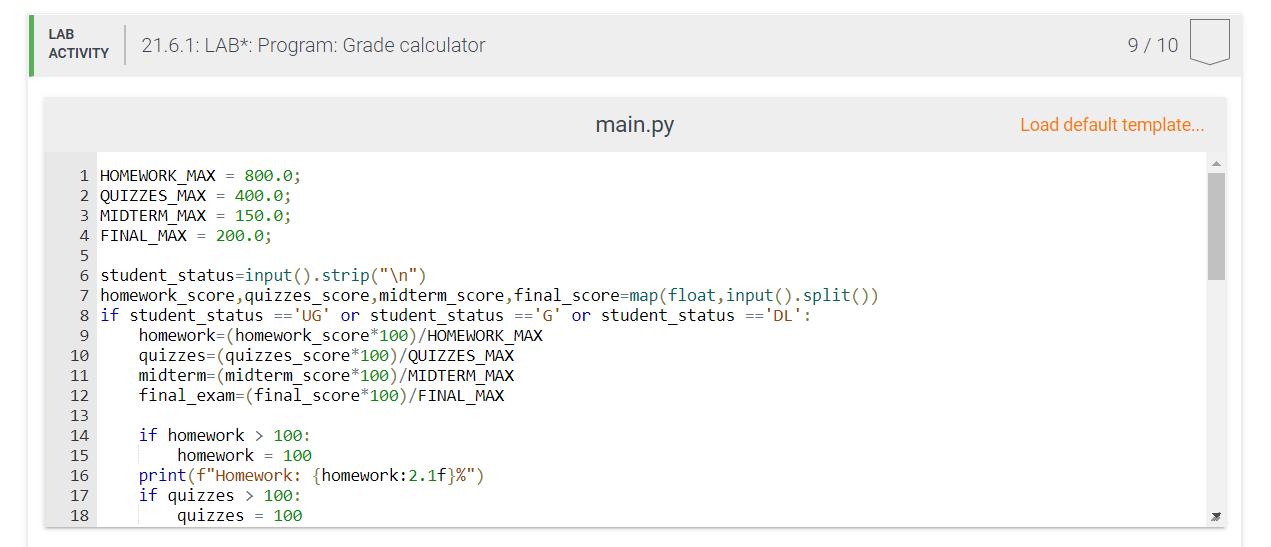Screen dimensions: 1271x547
Task: Click the LAB ACTIVITY label
Action: point(78,44)
